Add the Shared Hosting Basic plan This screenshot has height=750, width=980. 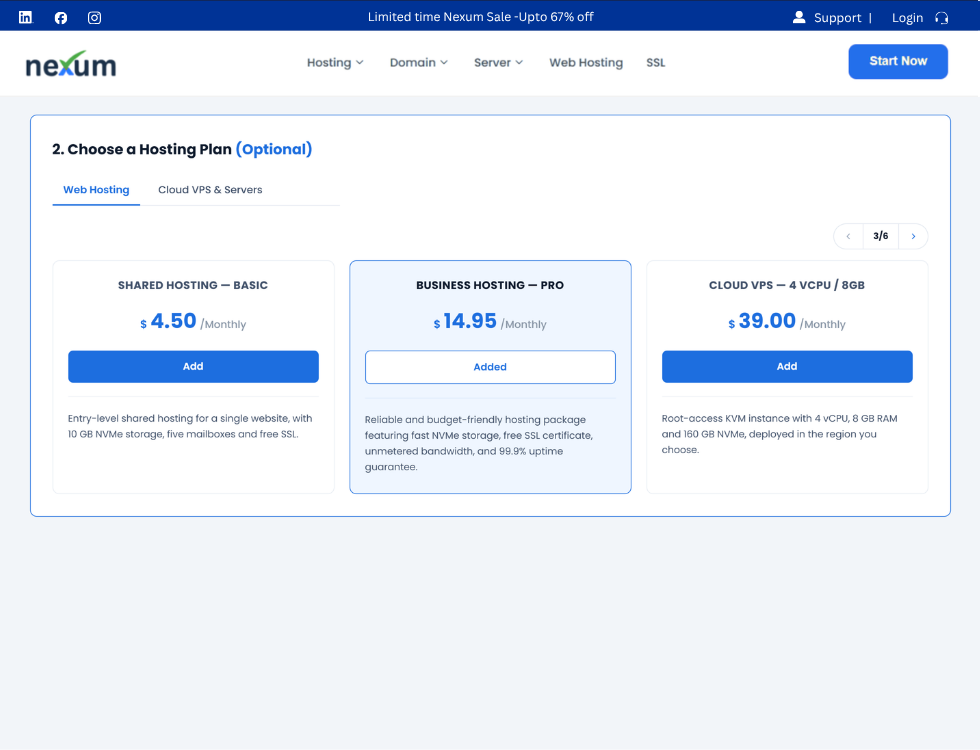[x=193, y=366]
